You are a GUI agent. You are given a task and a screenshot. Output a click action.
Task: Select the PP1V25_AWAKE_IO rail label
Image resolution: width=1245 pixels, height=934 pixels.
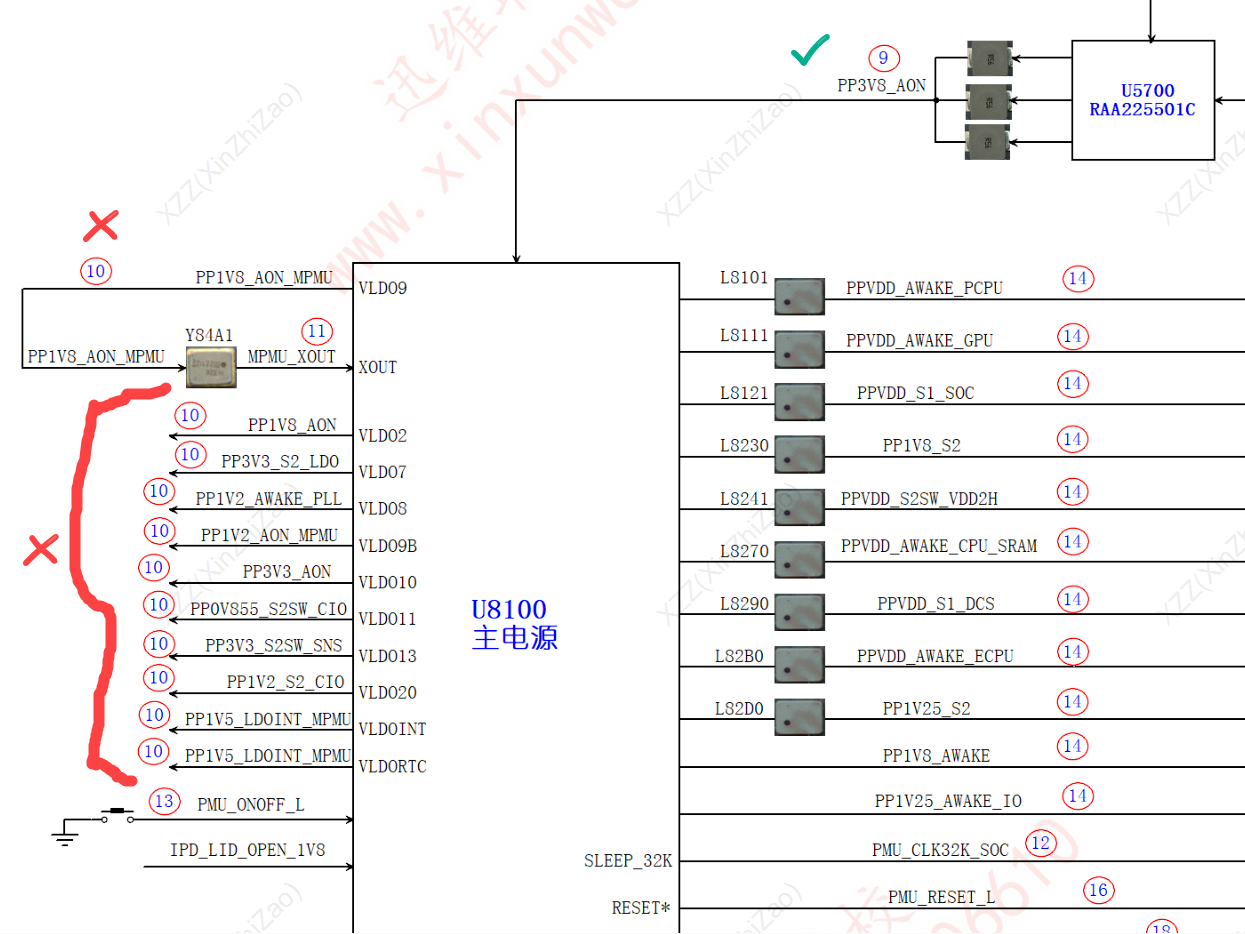coord(948,803)
